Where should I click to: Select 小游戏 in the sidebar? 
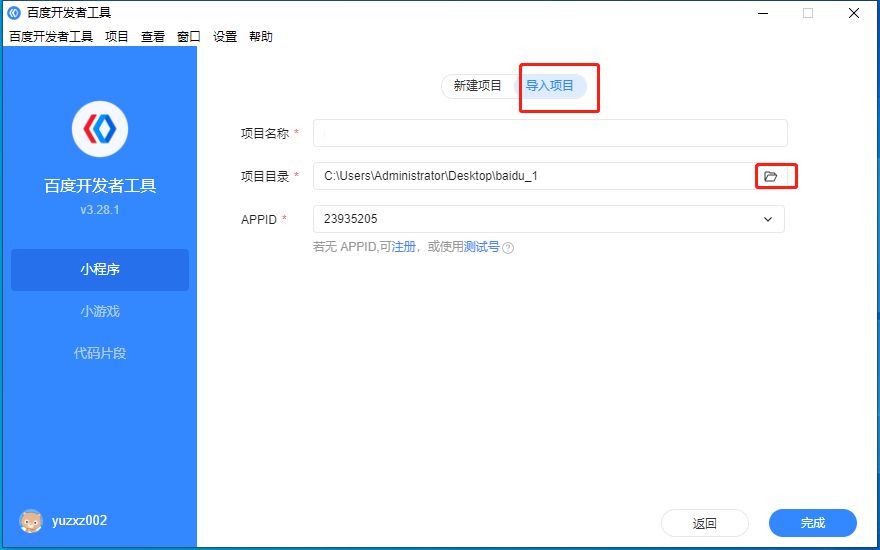(100, 311)
